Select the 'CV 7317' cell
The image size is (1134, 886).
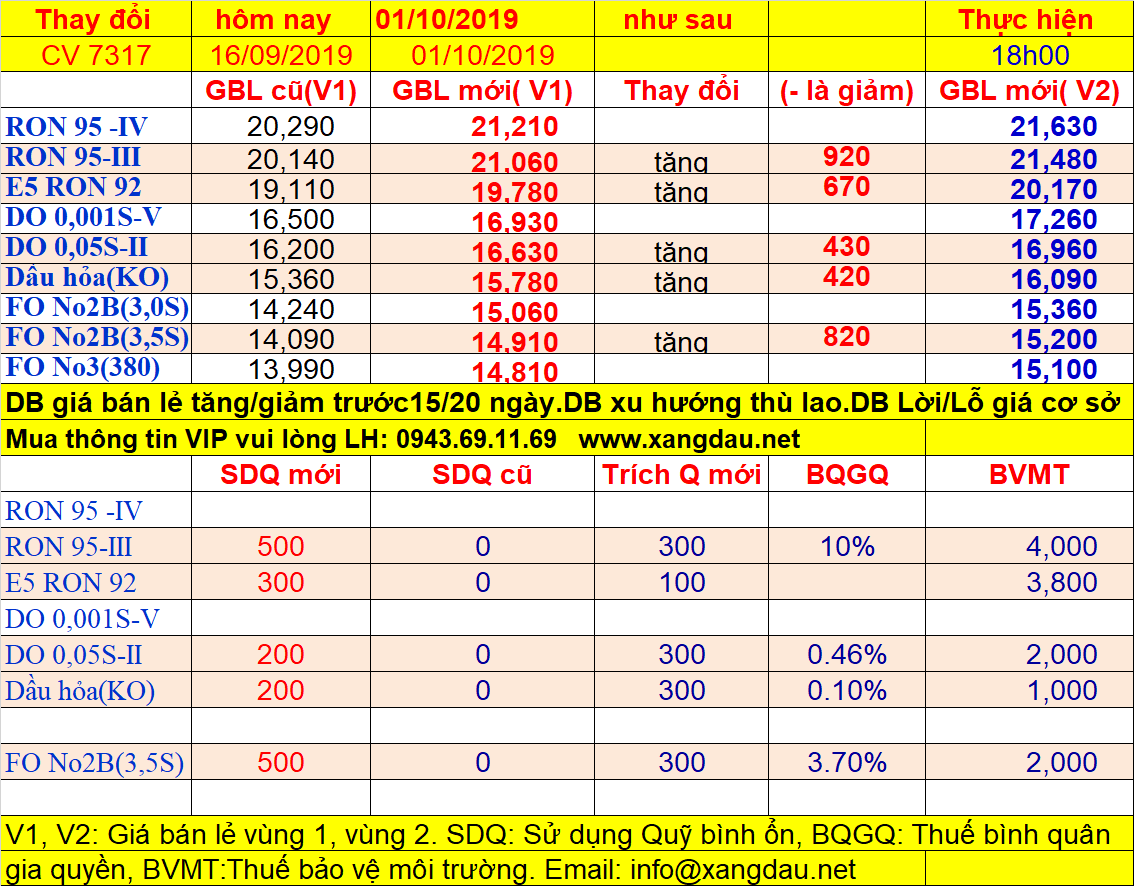click(96, 56)
